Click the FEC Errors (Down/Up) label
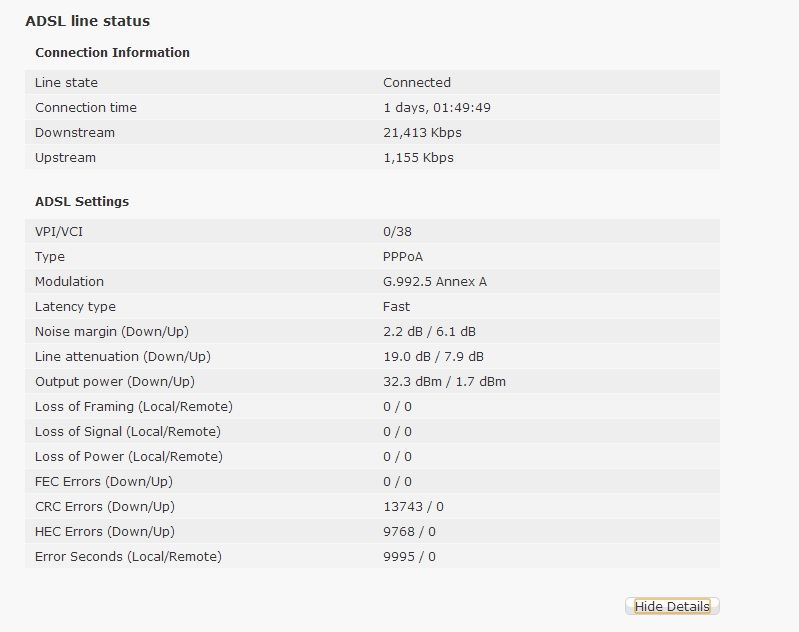 point(104,482)
